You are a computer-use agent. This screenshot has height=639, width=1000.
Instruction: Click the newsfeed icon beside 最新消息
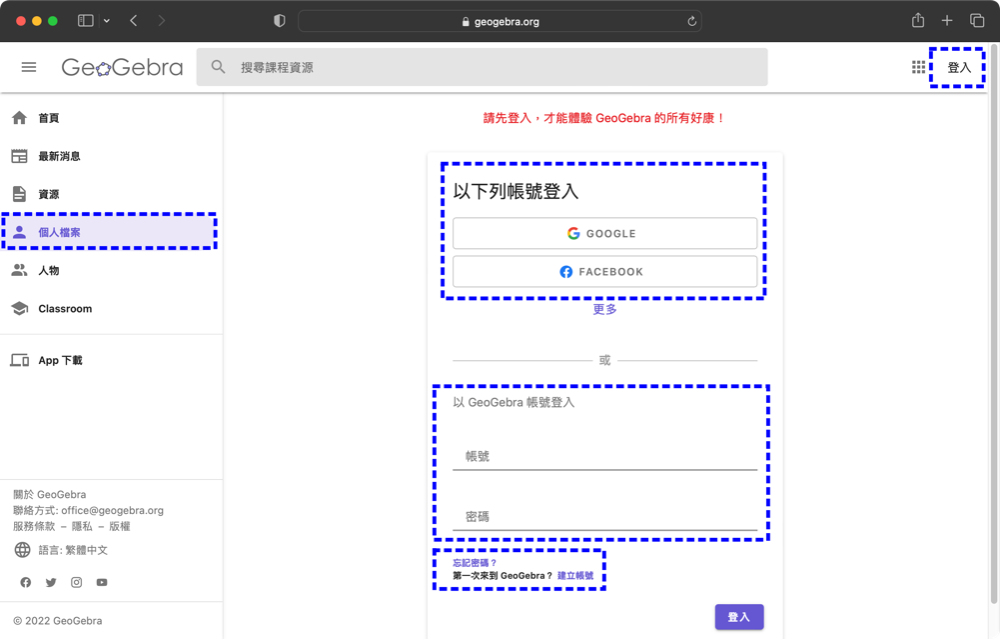[20, 156]
